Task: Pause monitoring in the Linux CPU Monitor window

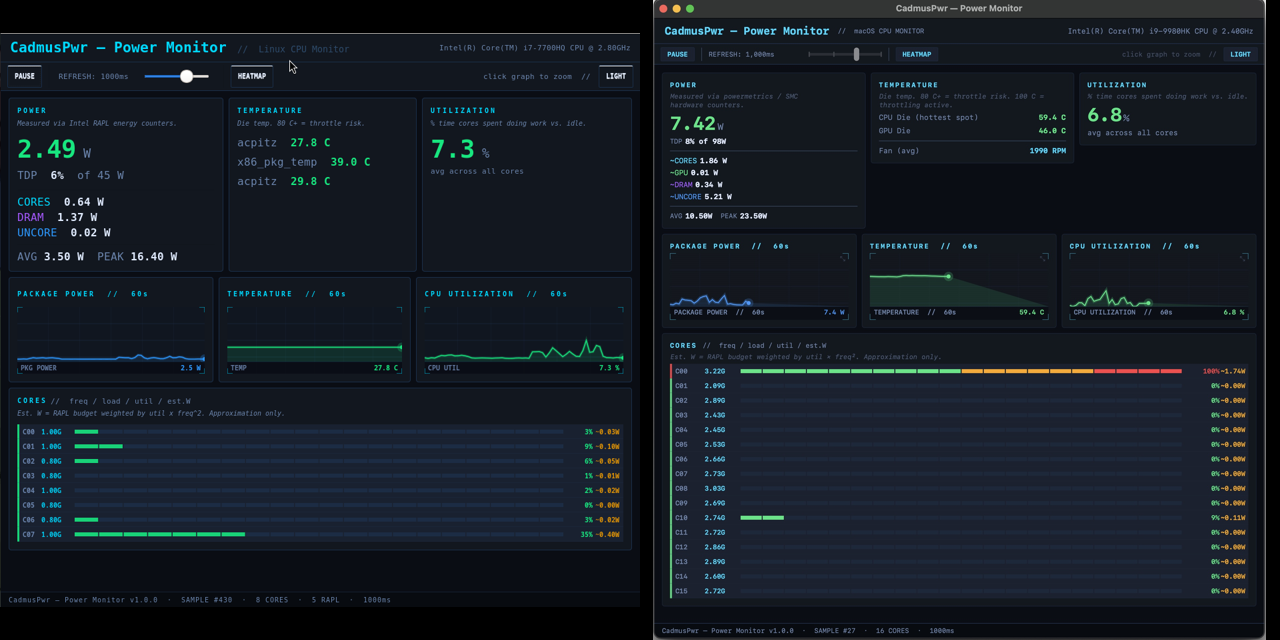Action: pos(25,76)
